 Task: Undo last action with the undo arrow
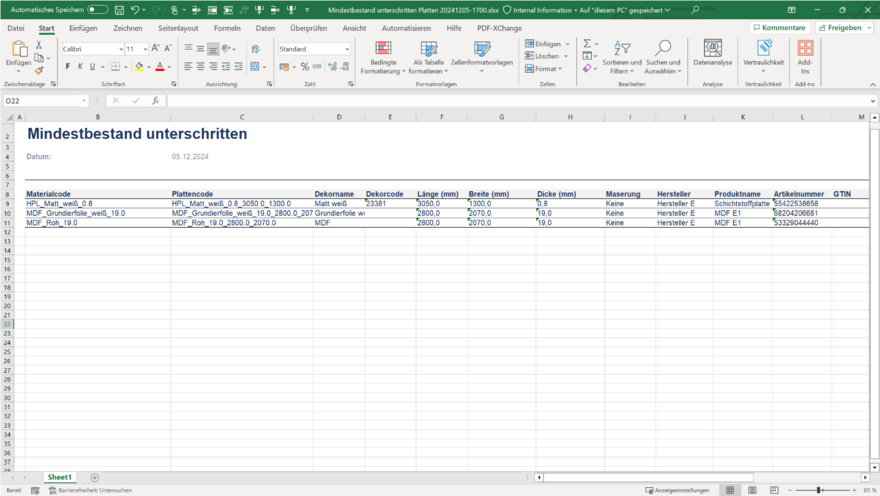[135, 10]
